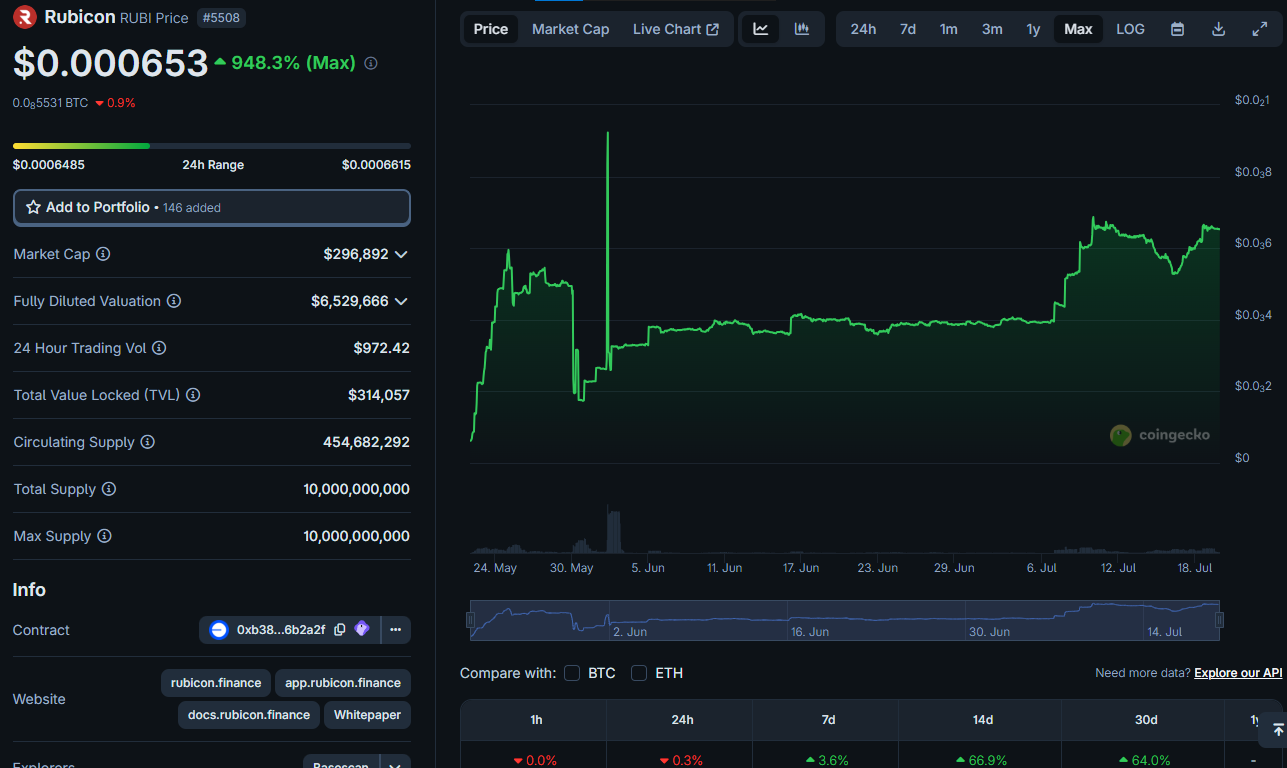Open docs.rubicon.finance link
Image resolution: width=1287 pixels, height=768 pixels.
coord(249,715)
